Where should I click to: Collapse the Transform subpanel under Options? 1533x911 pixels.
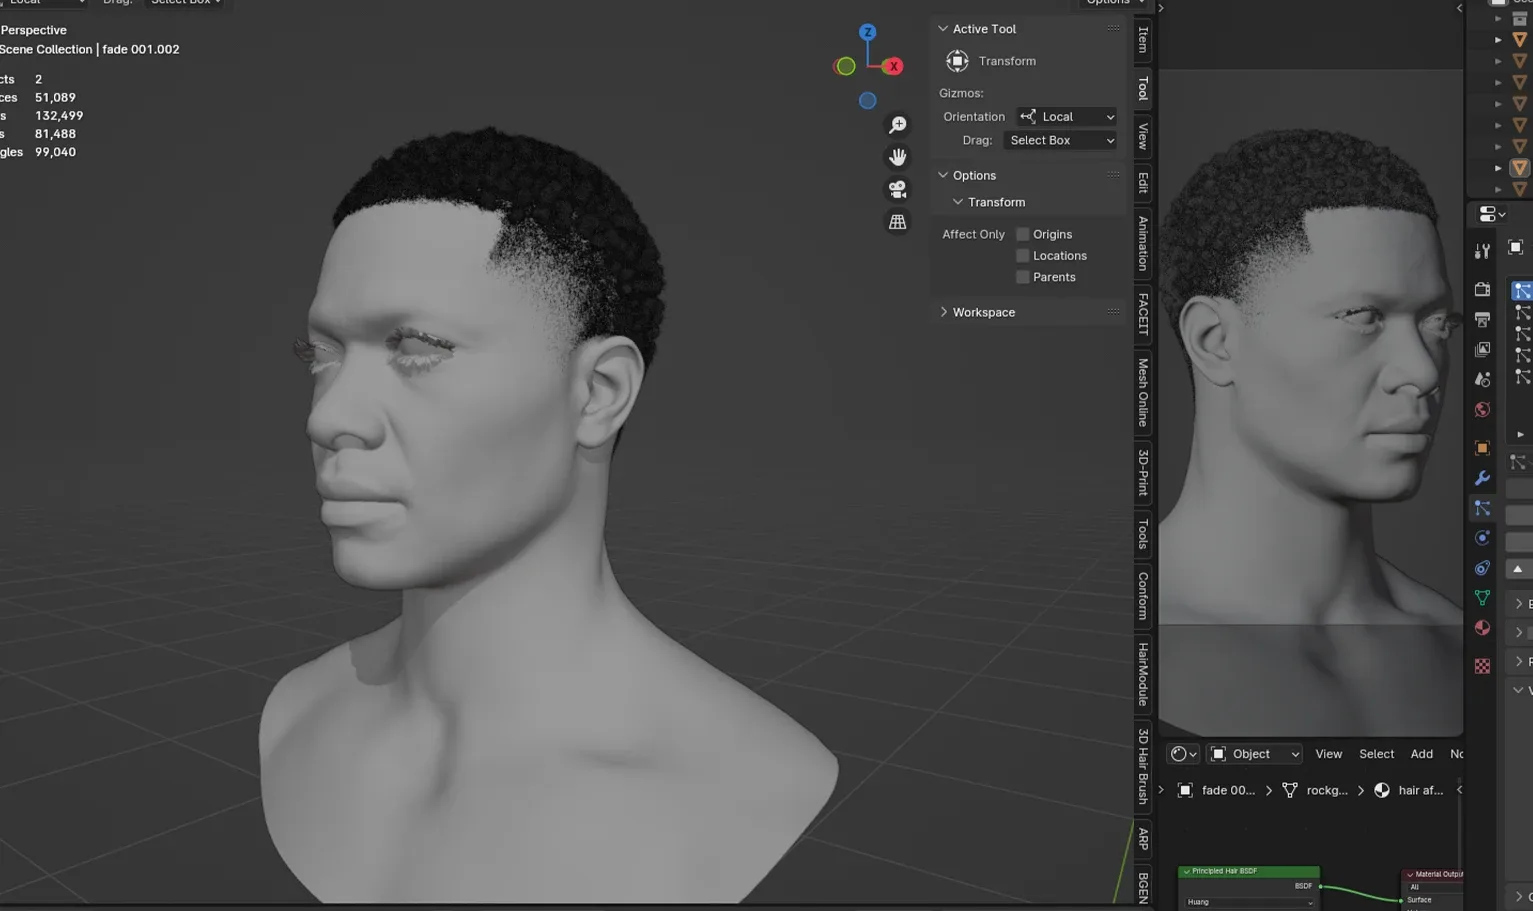coord(958,202)
